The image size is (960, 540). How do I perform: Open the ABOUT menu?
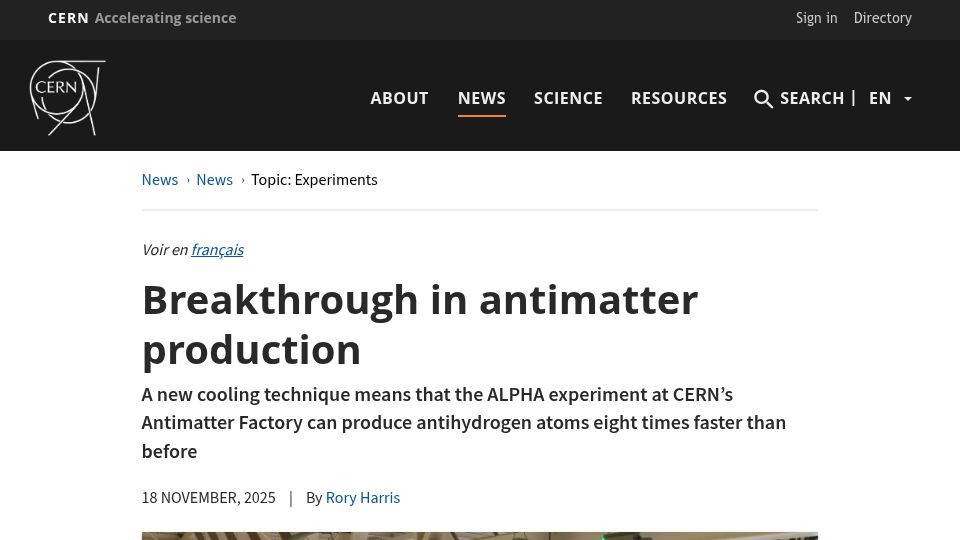(399, 99)
